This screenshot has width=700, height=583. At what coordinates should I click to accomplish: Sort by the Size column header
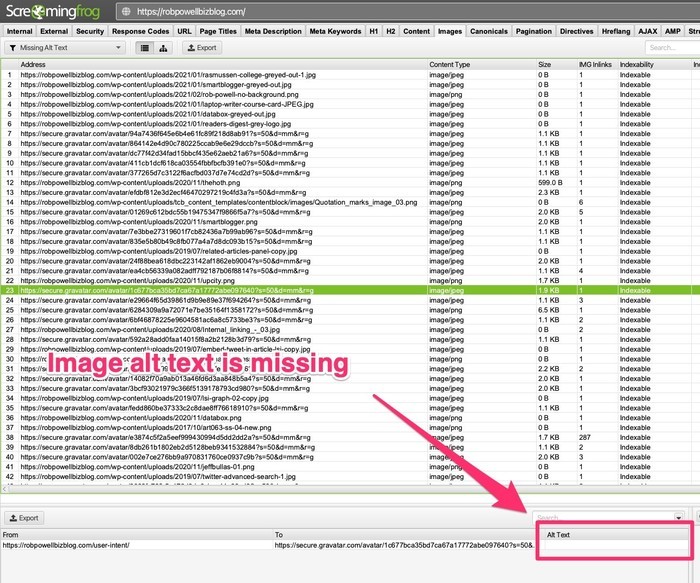[556, 64]
